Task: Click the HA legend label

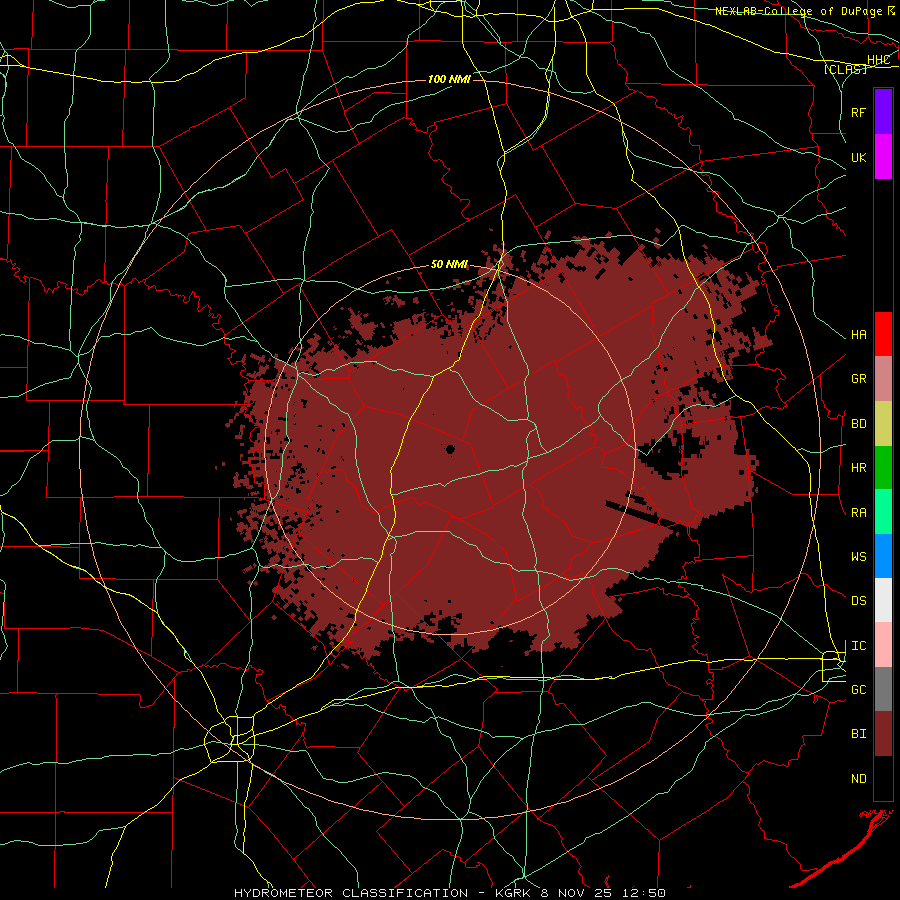Action: [x=858, y=335]
